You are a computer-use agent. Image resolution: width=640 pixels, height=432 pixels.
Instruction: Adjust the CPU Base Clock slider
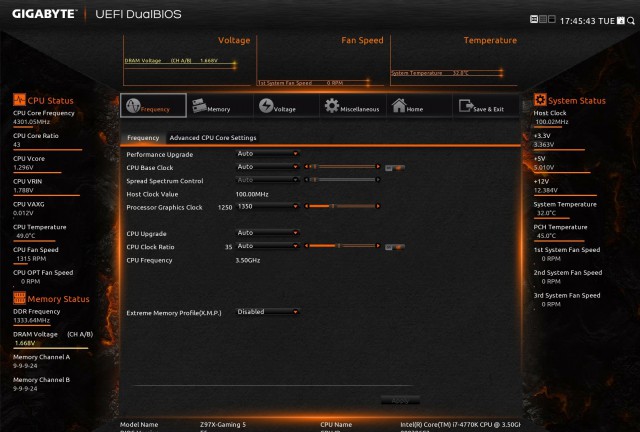tap(342, 167)
